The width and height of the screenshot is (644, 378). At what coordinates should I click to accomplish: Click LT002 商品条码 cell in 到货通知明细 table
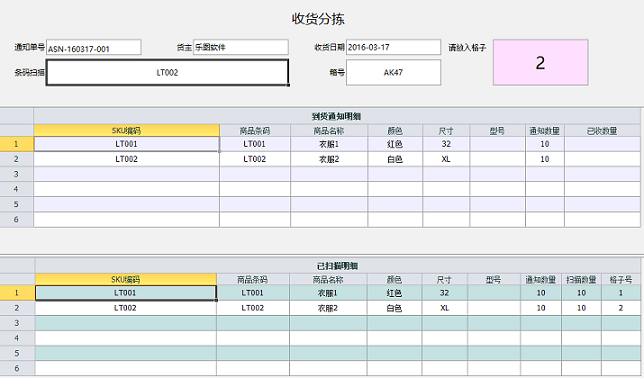[255, 159]
